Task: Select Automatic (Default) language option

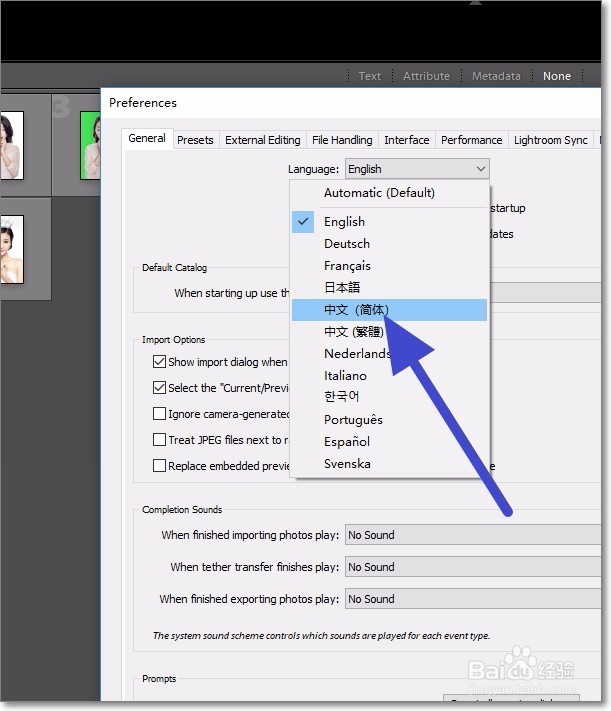Action: click(x=389, y=193)
